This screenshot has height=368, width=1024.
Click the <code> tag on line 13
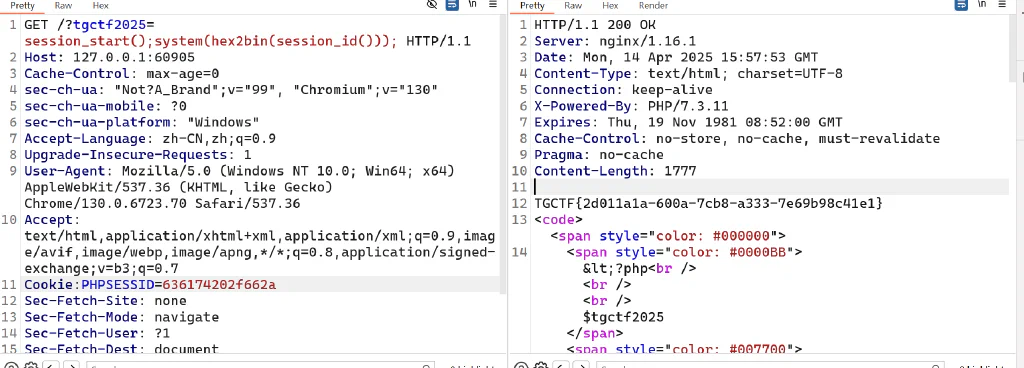[x=558, y=220]
